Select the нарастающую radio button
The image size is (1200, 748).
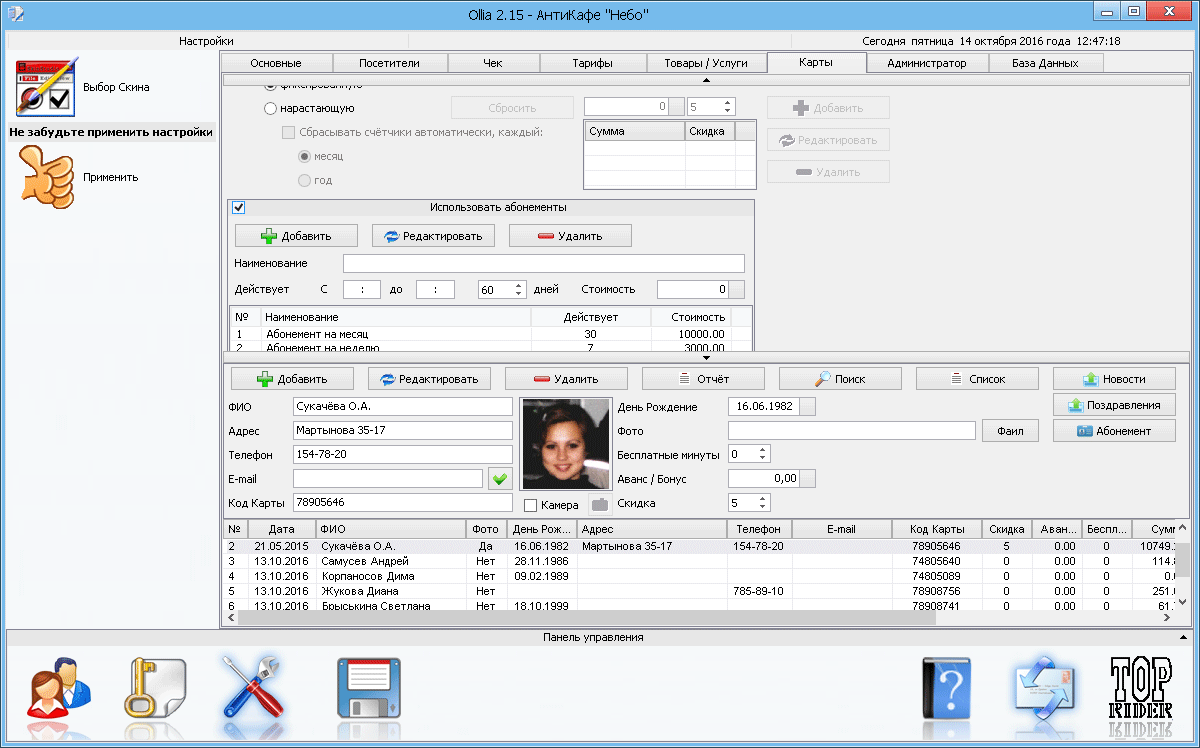271,108
